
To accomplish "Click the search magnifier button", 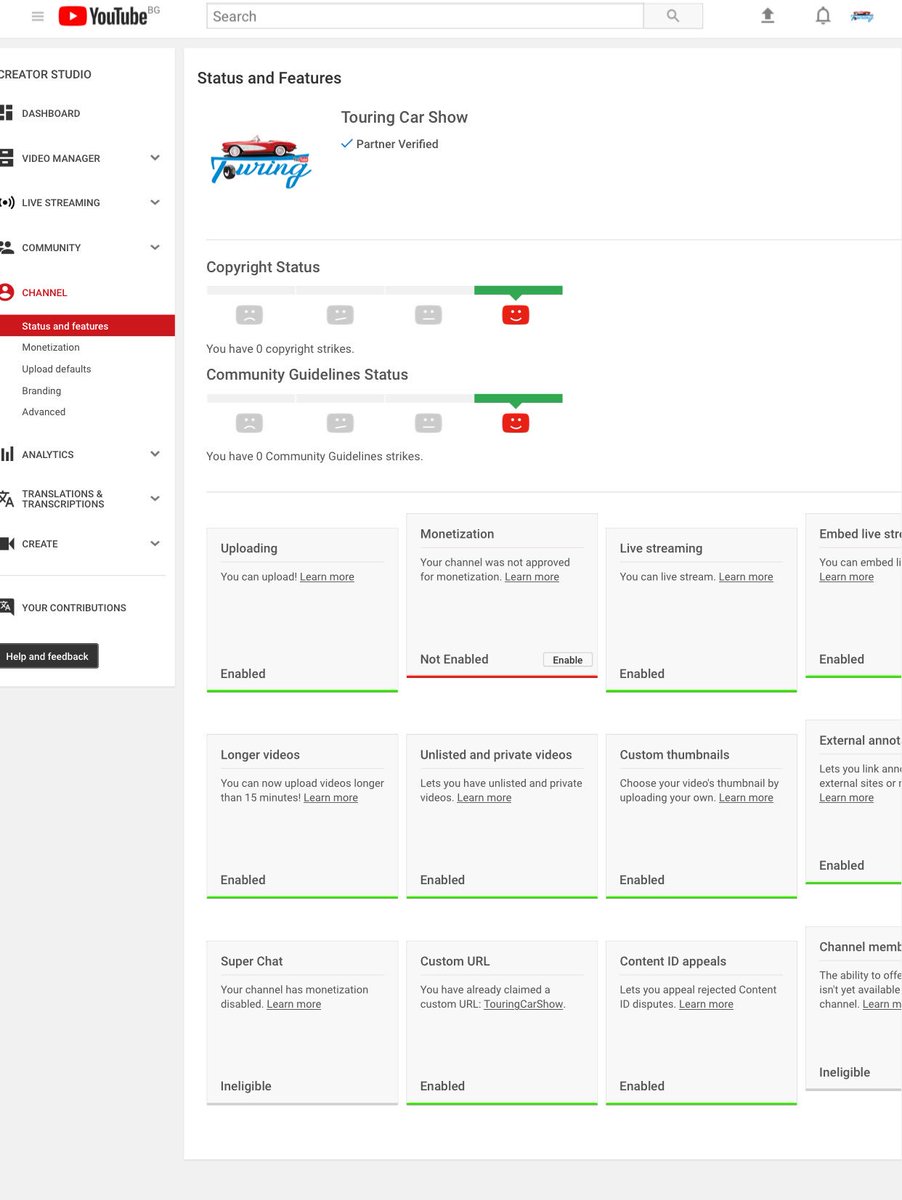I will pyautogui.click(x=673, y=16).
